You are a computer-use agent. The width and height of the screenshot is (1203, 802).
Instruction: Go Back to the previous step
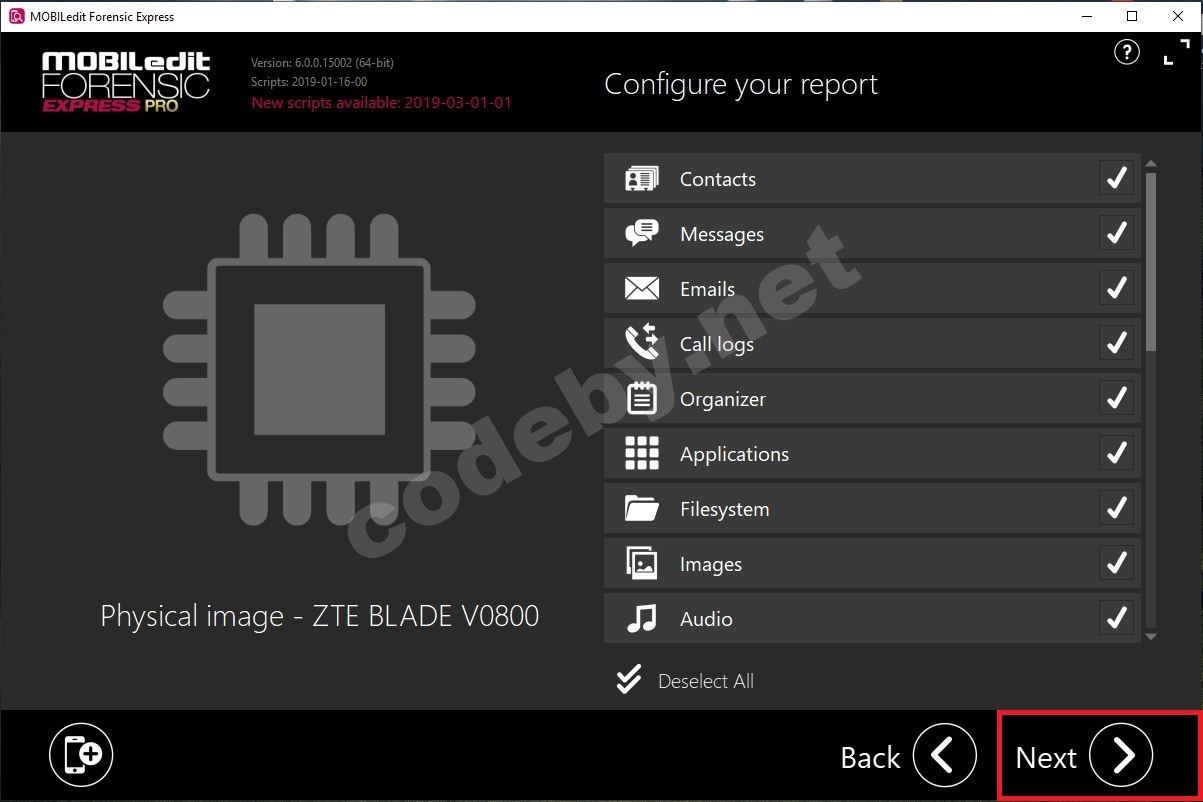click(x=944, y=756)
